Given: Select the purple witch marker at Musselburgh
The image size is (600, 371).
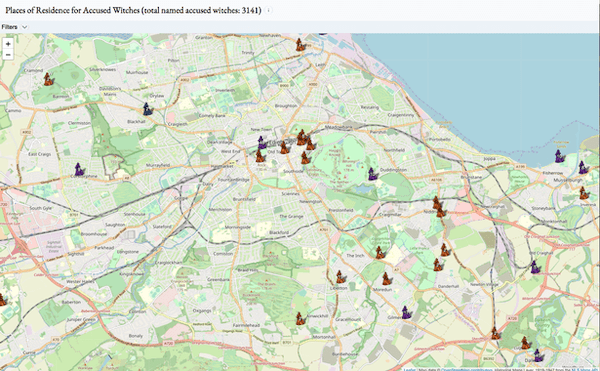Looking at the screenshot, I should click(x=583, y=167).
